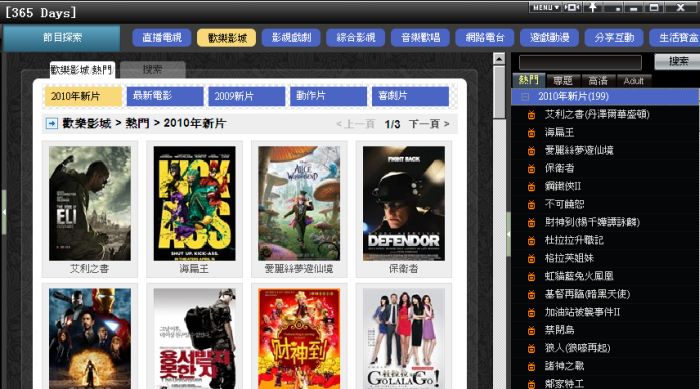Viewport: 700px width, 389px height.
Task: Click the TV icon next to 鋼鐵俠II
Action: pyautogui.click(x=531, y=187)
